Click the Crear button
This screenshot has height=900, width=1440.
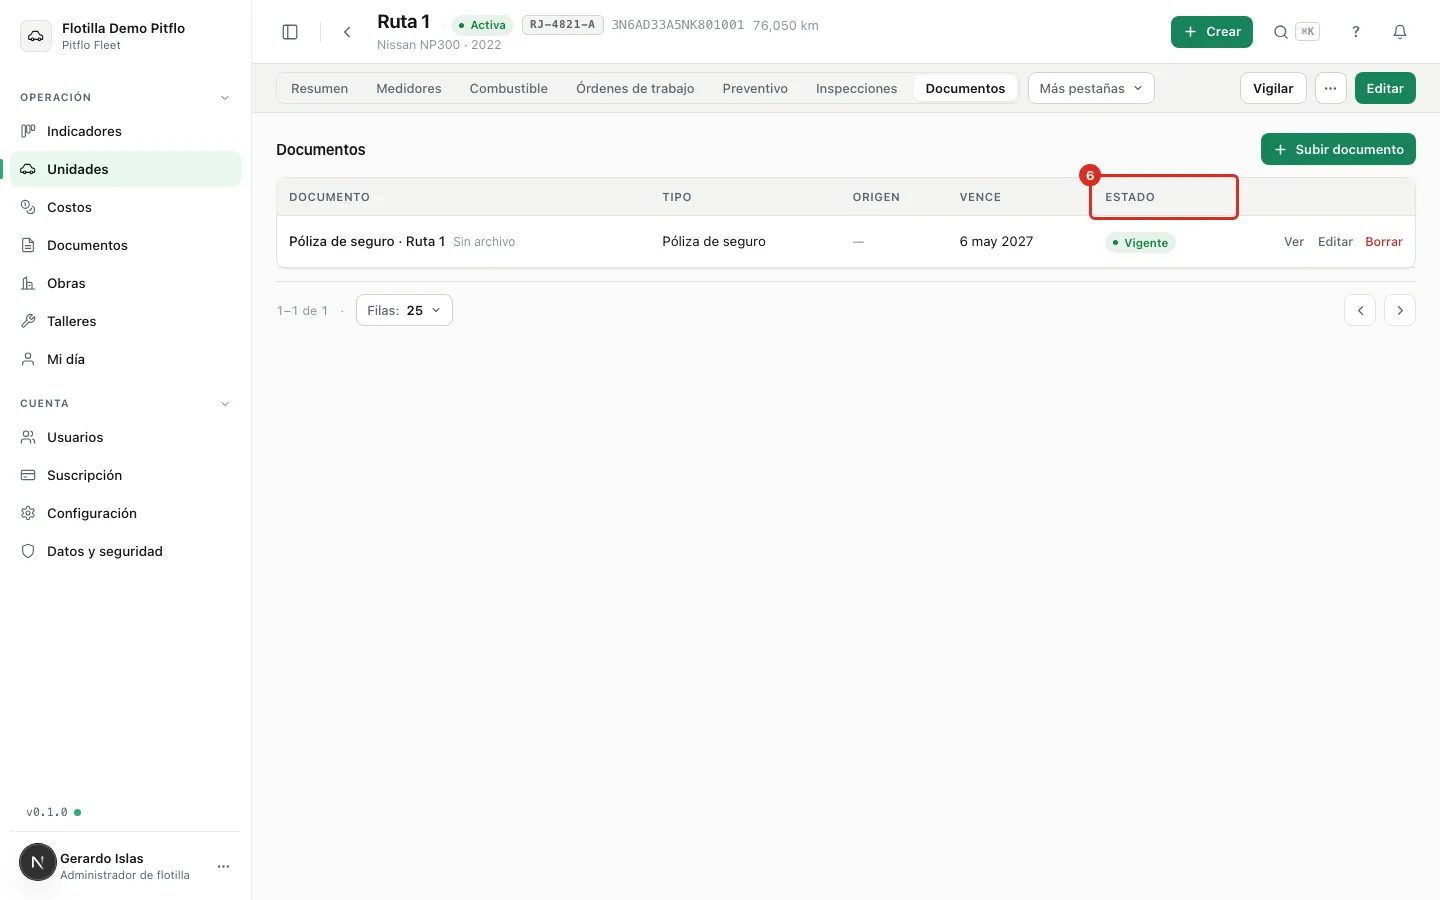click(1212, 32)
